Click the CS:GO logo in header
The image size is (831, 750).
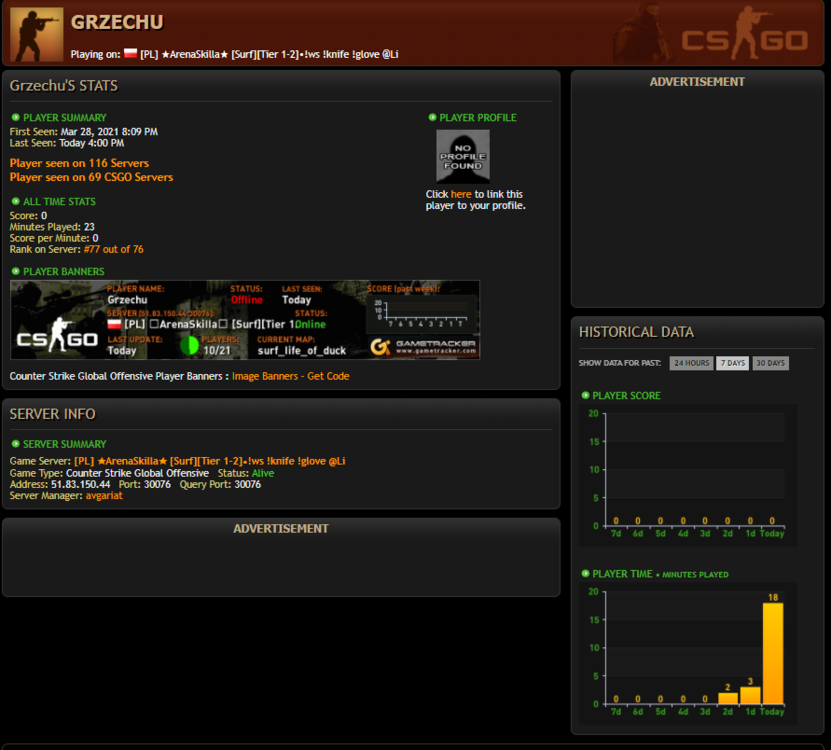point(745,33)
